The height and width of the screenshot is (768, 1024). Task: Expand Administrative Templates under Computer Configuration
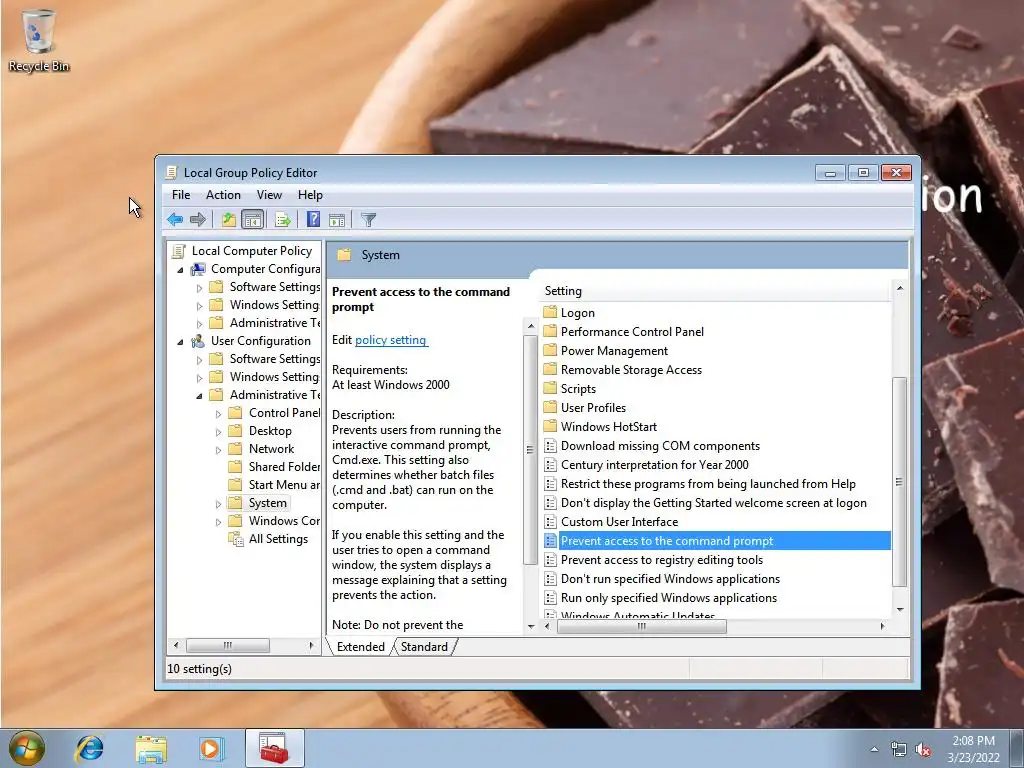coord(200,323)
